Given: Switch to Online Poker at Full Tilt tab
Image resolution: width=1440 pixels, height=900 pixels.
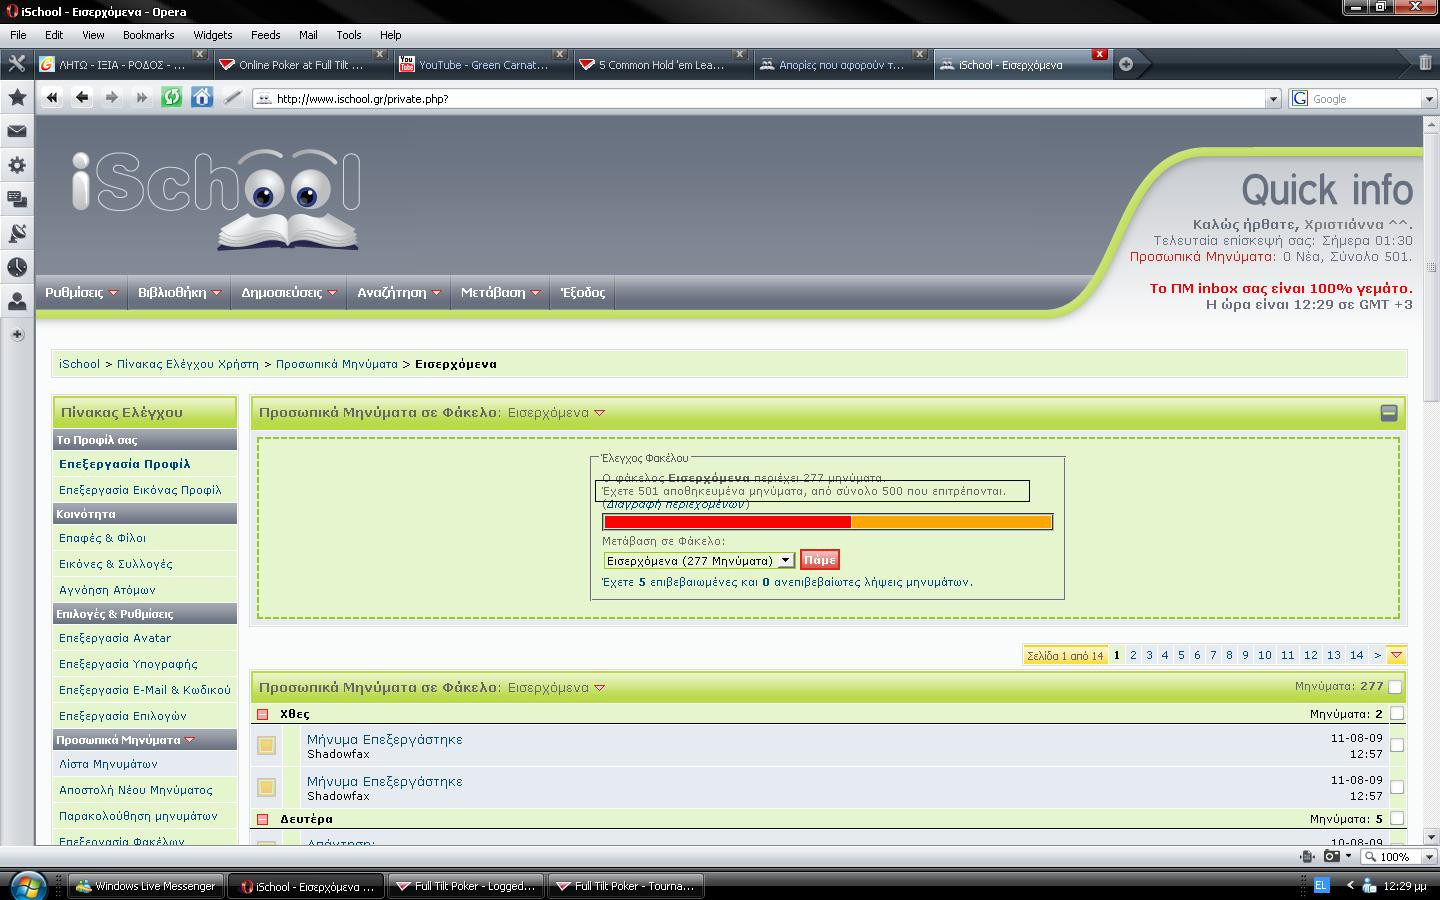Looking at the screenshot, I should 302,64.
